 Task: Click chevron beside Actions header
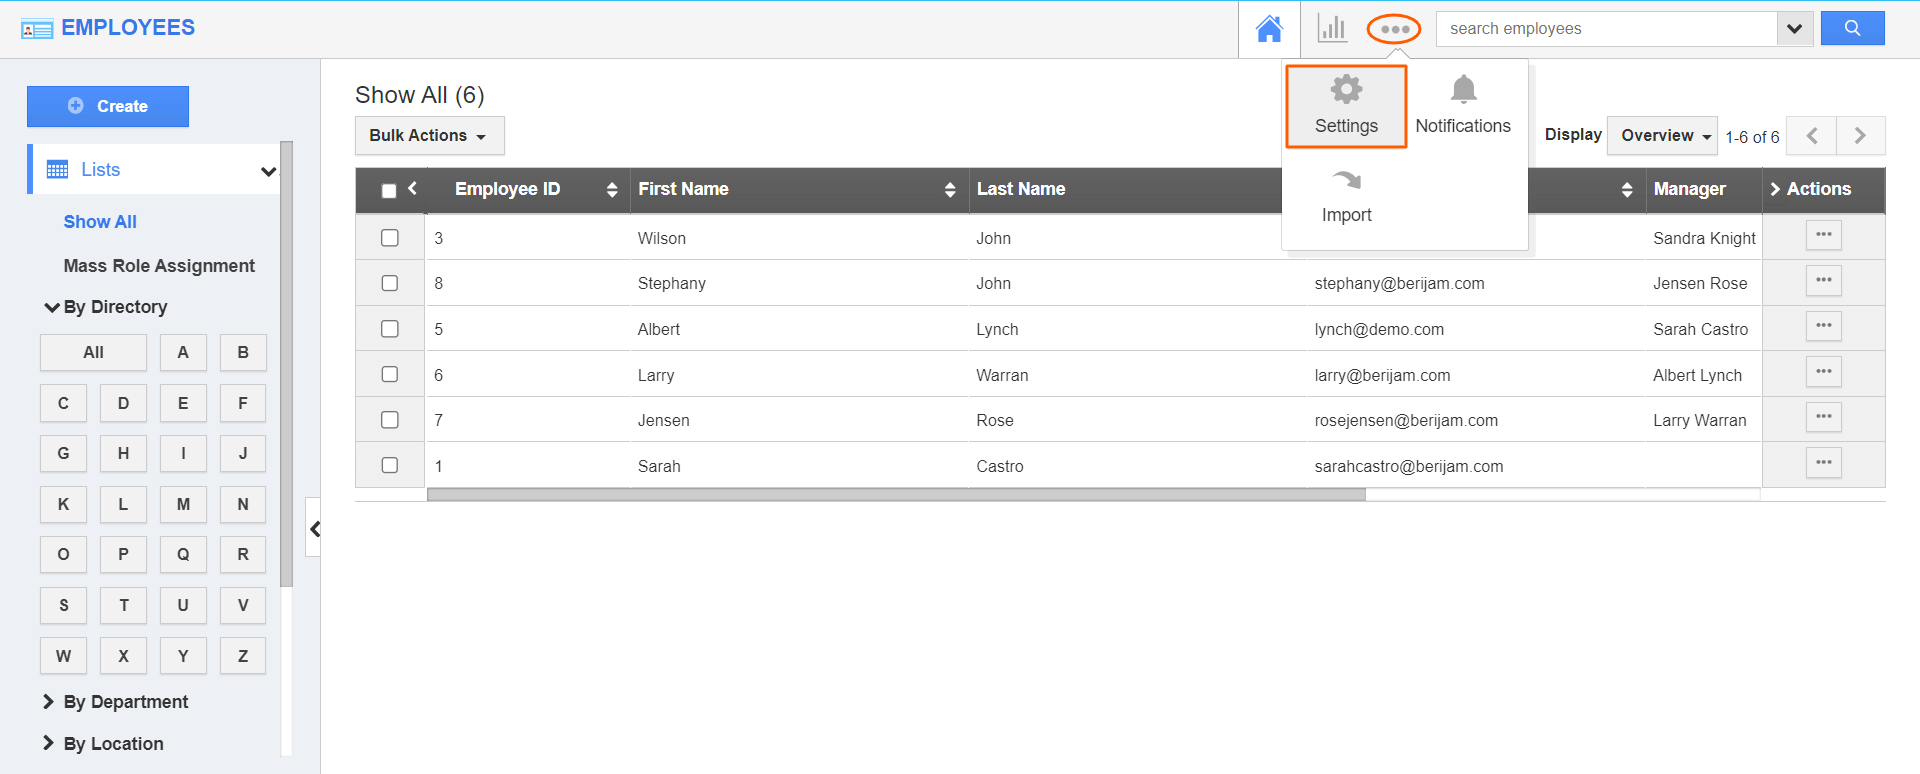(1775, 189)
